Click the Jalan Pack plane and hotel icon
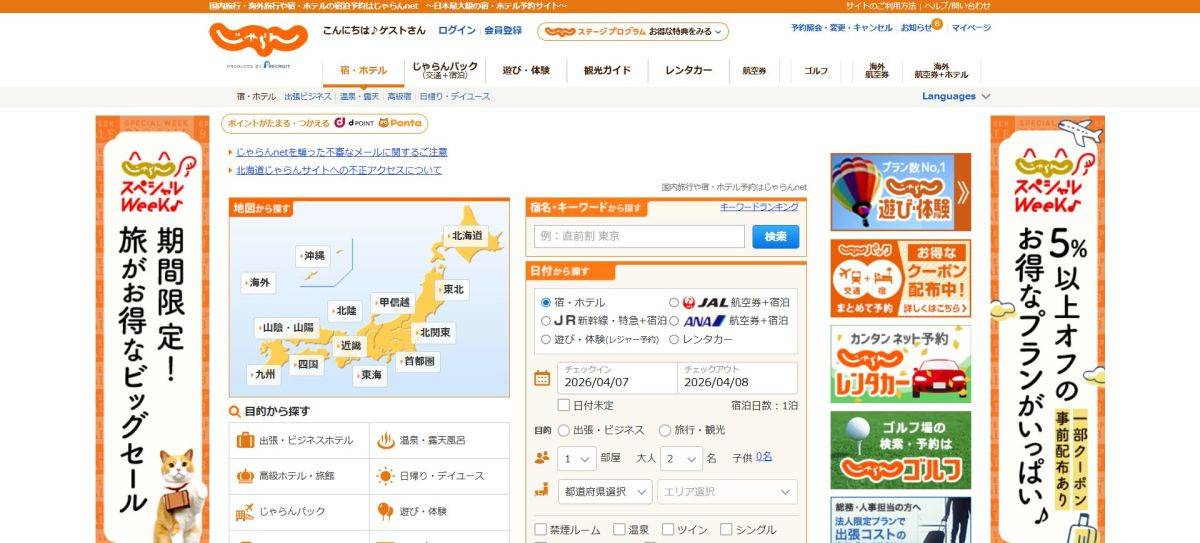 coord(245,512)
